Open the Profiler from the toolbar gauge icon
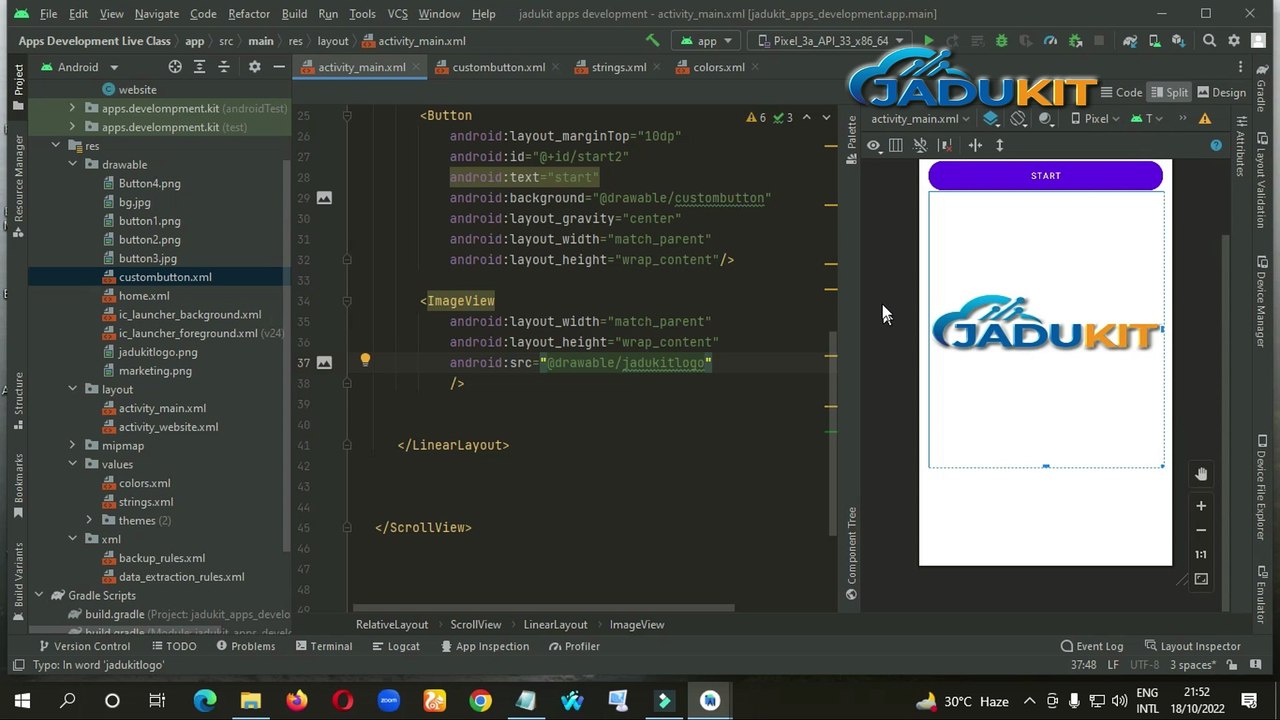The image size is (1280, 720). click(1050, 41)
